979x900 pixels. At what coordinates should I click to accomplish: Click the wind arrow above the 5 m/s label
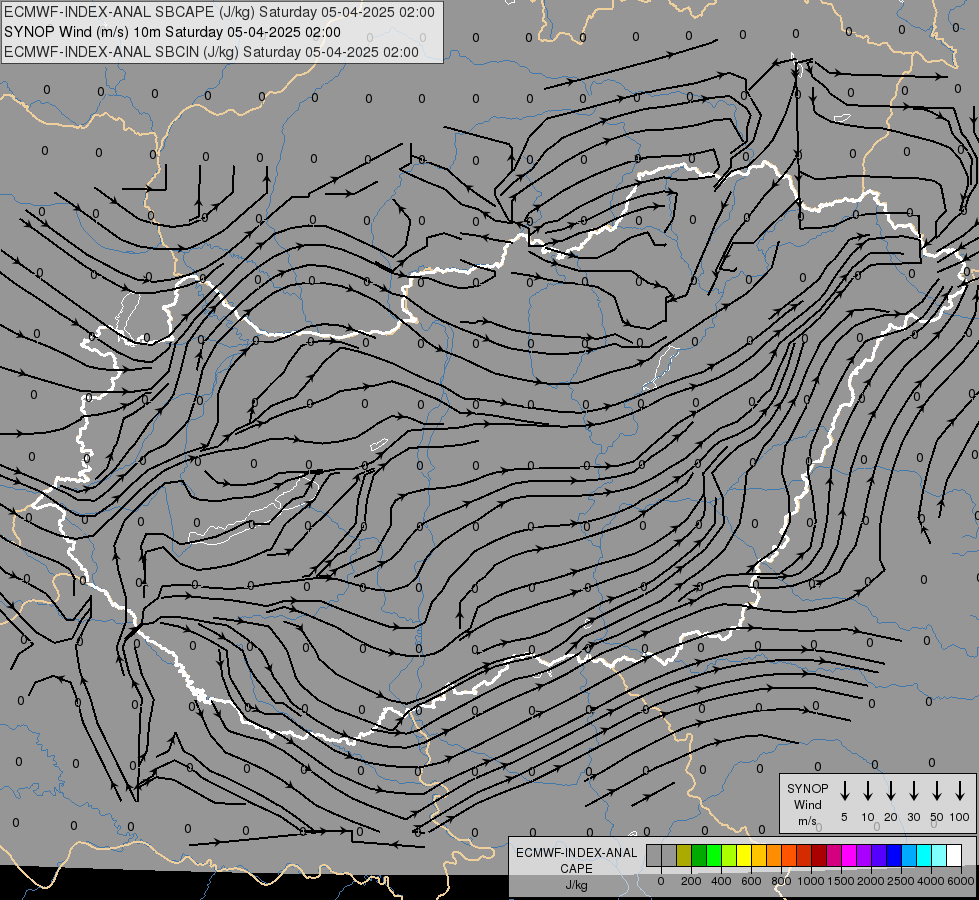pyautogui.click(x=845, y=791)
